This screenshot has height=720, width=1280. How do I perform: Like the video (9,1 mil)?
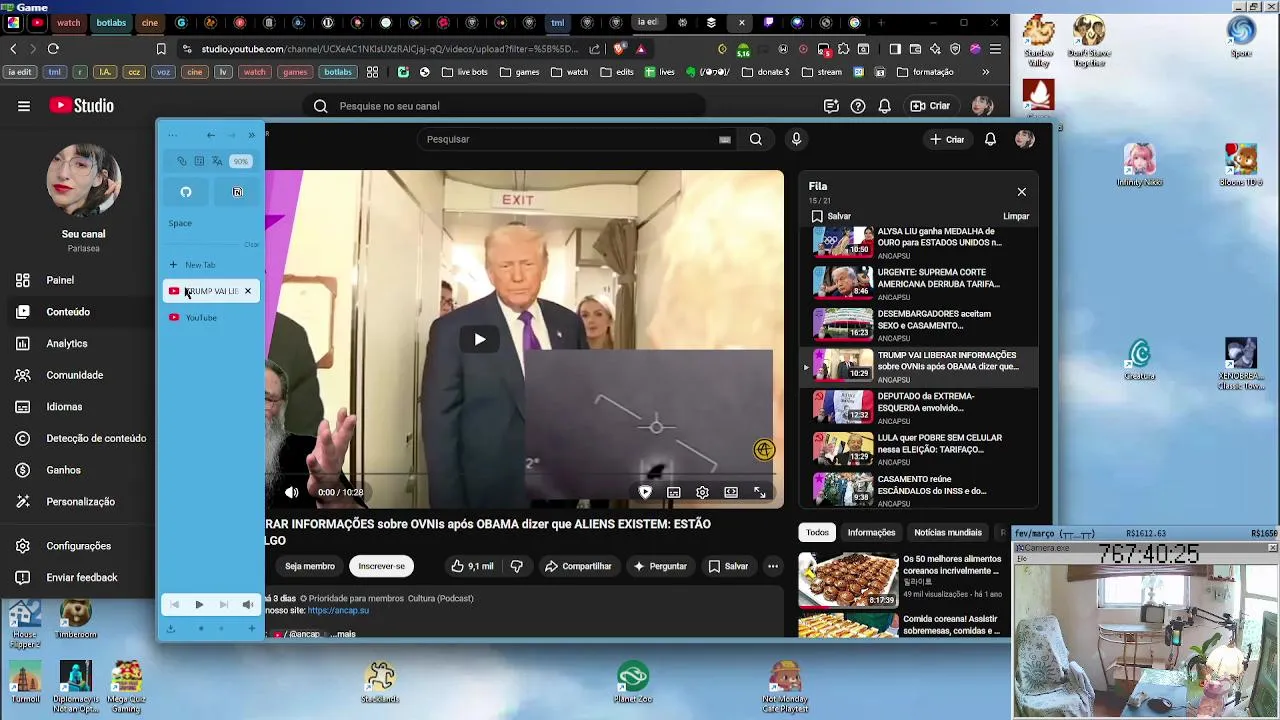tap(471, 566)
